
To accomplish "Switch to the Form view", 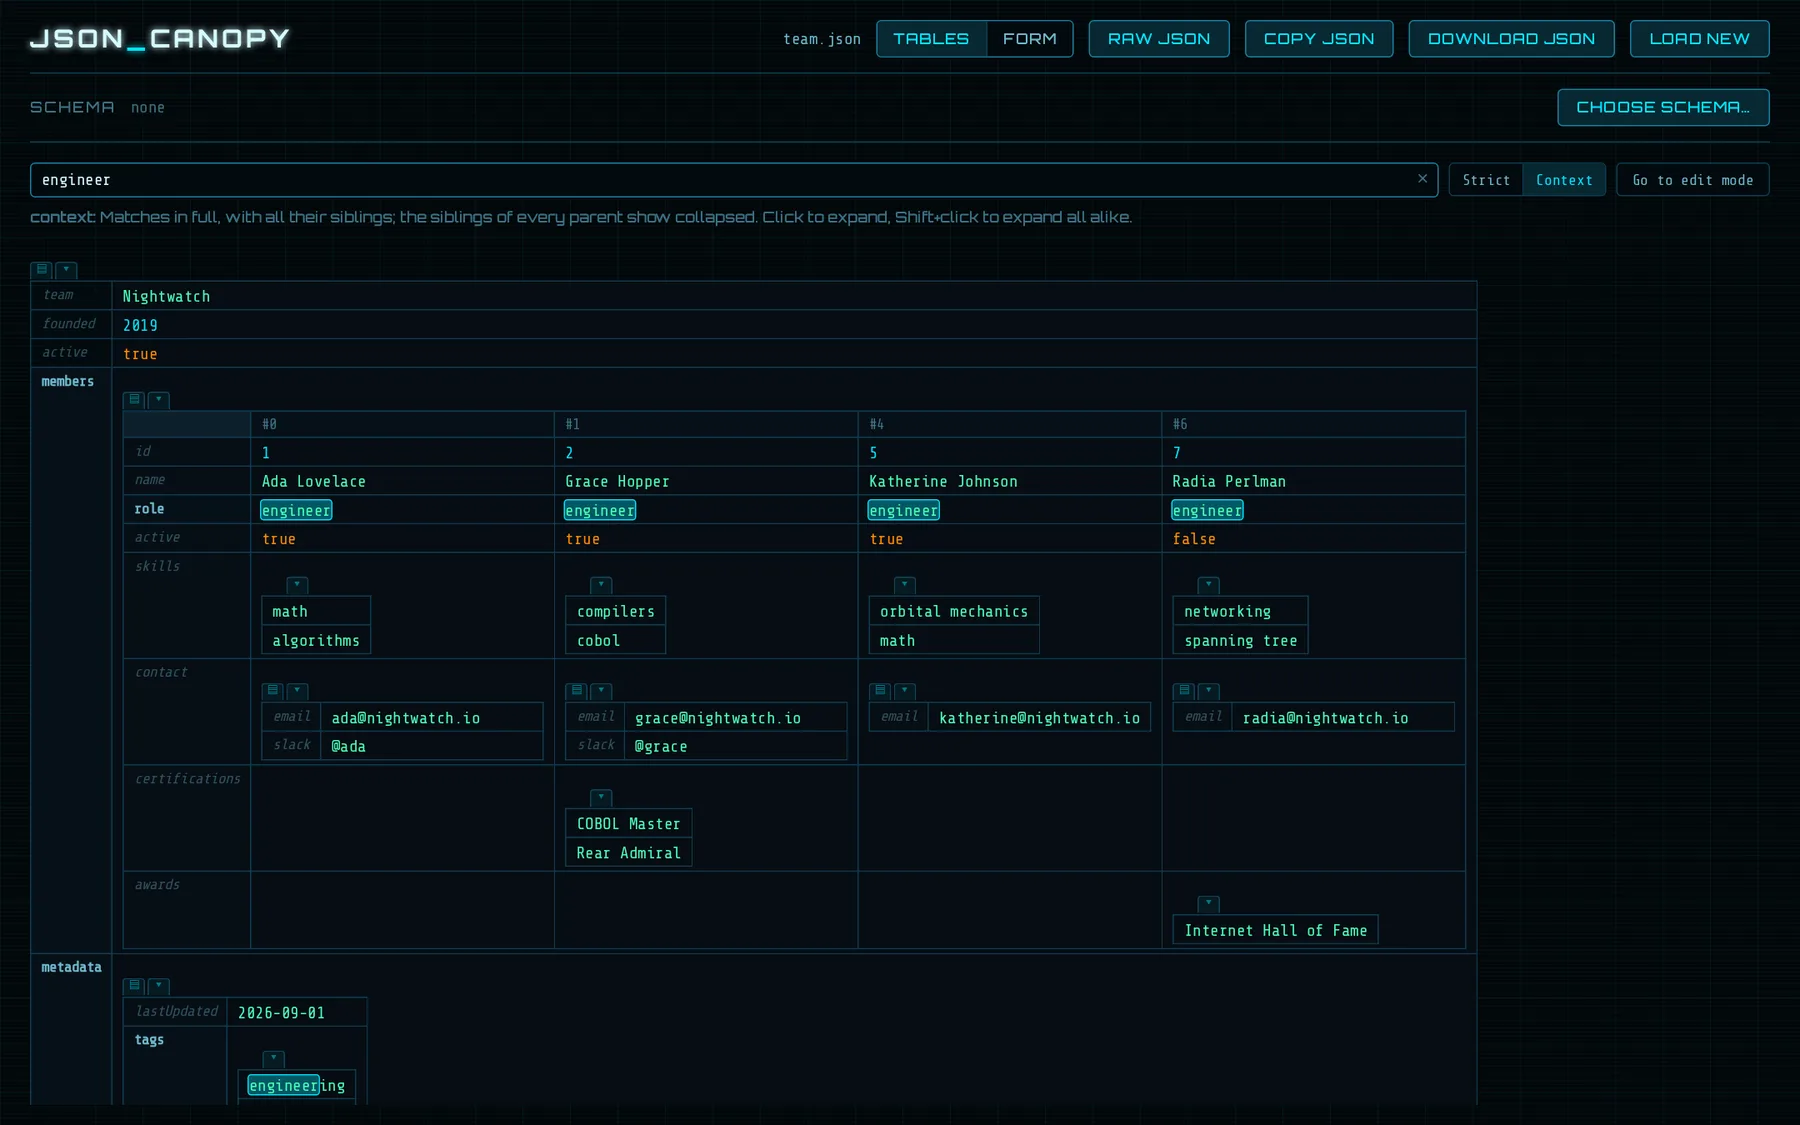I will coord(1029,39).
